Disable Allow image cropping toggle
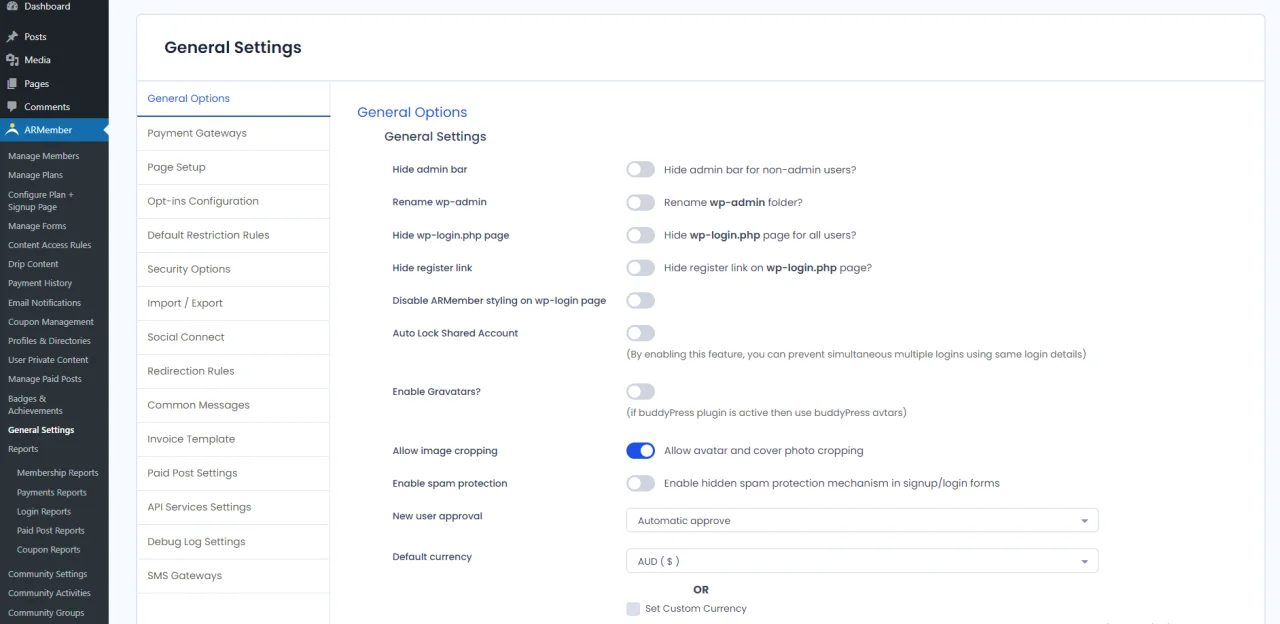Image resolution: width=1280 pixels, height=624 pixels. pos(640,450)
